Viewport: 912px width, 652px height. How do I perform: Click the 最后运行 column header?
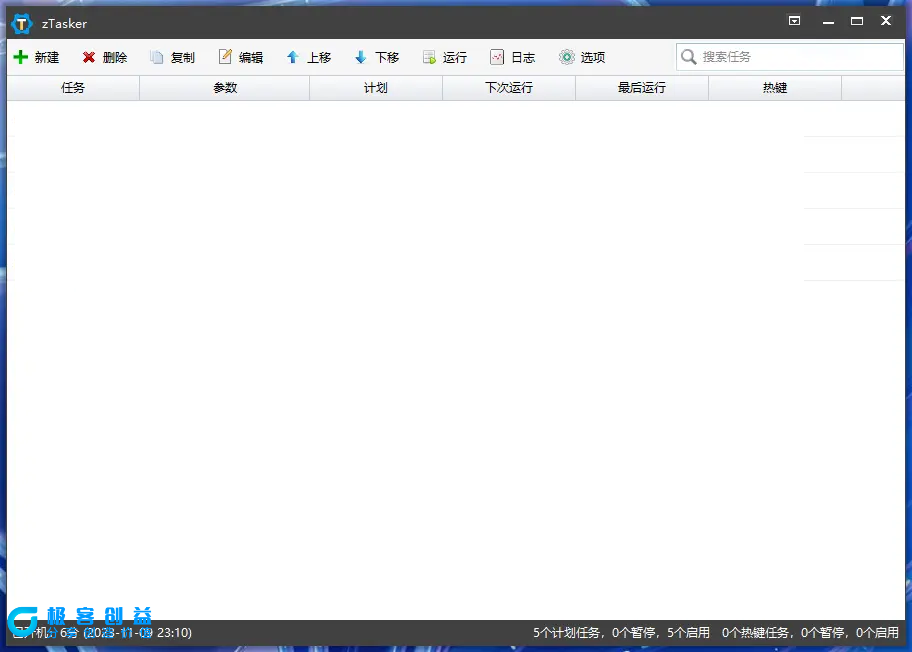[641, 88]
